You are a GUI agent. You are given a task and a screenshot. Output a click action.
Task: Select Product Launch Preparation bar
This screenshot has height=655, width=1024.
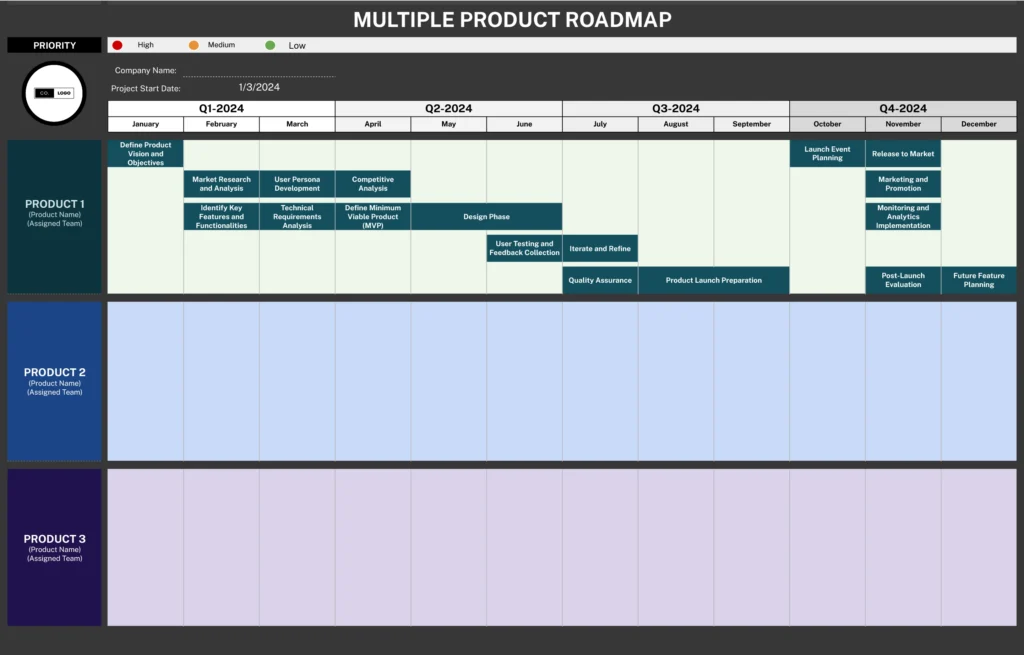[714, 280]
